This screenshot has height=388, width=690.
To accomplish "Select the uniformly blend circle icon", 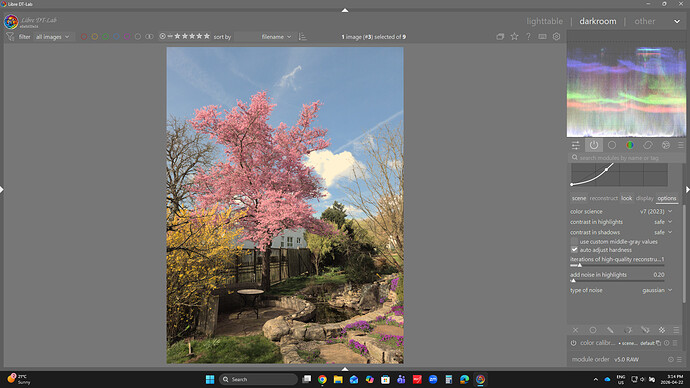I will pyautogui.click(x=593, y=330).
